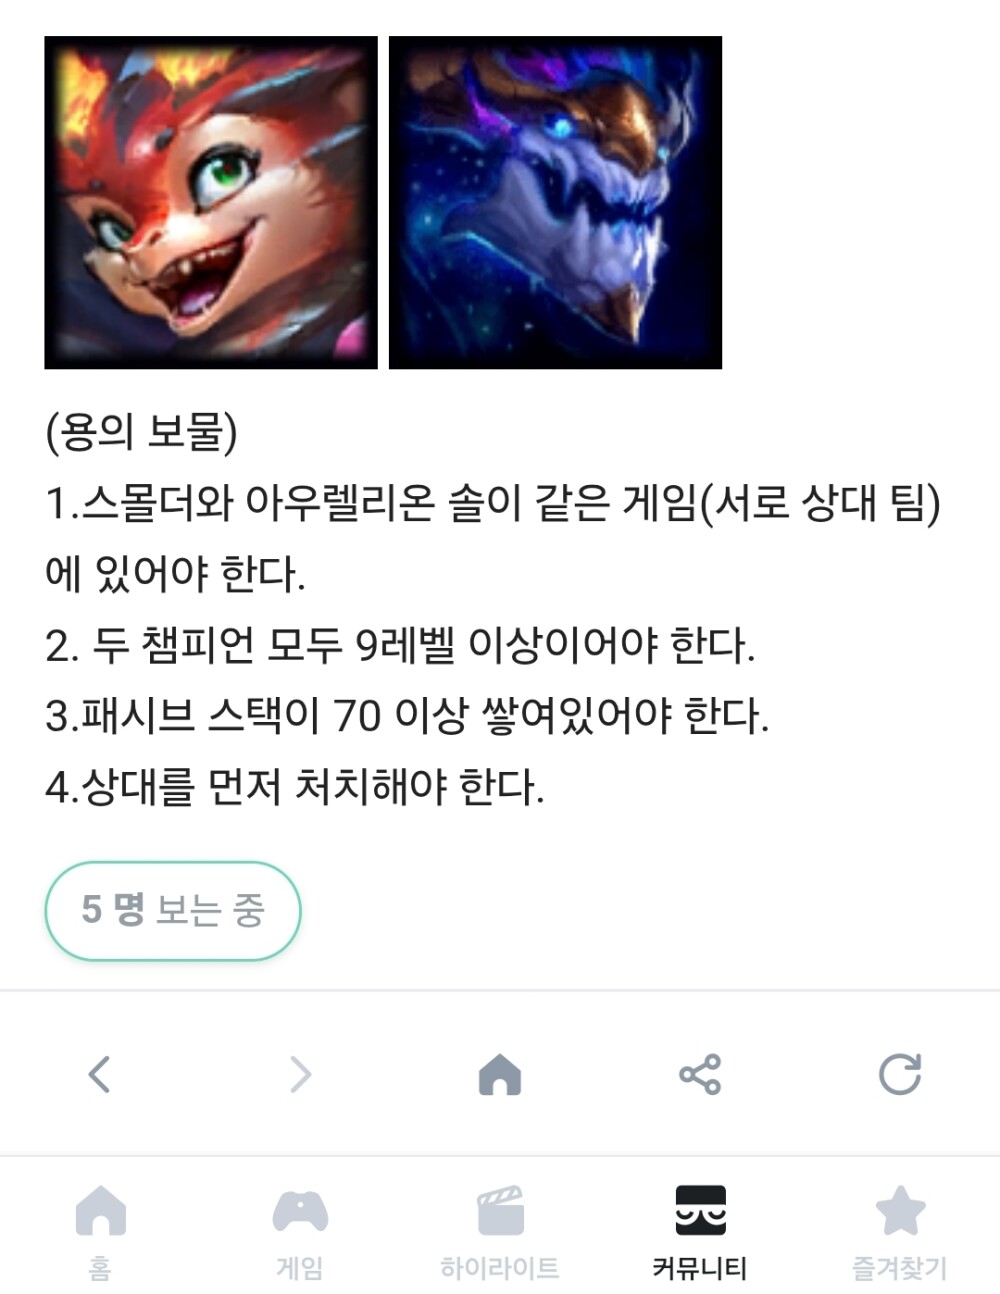The image size is (1000, 1294).
Task: Tap the gamepad icon above 게임
Action: click(300, 1210)
